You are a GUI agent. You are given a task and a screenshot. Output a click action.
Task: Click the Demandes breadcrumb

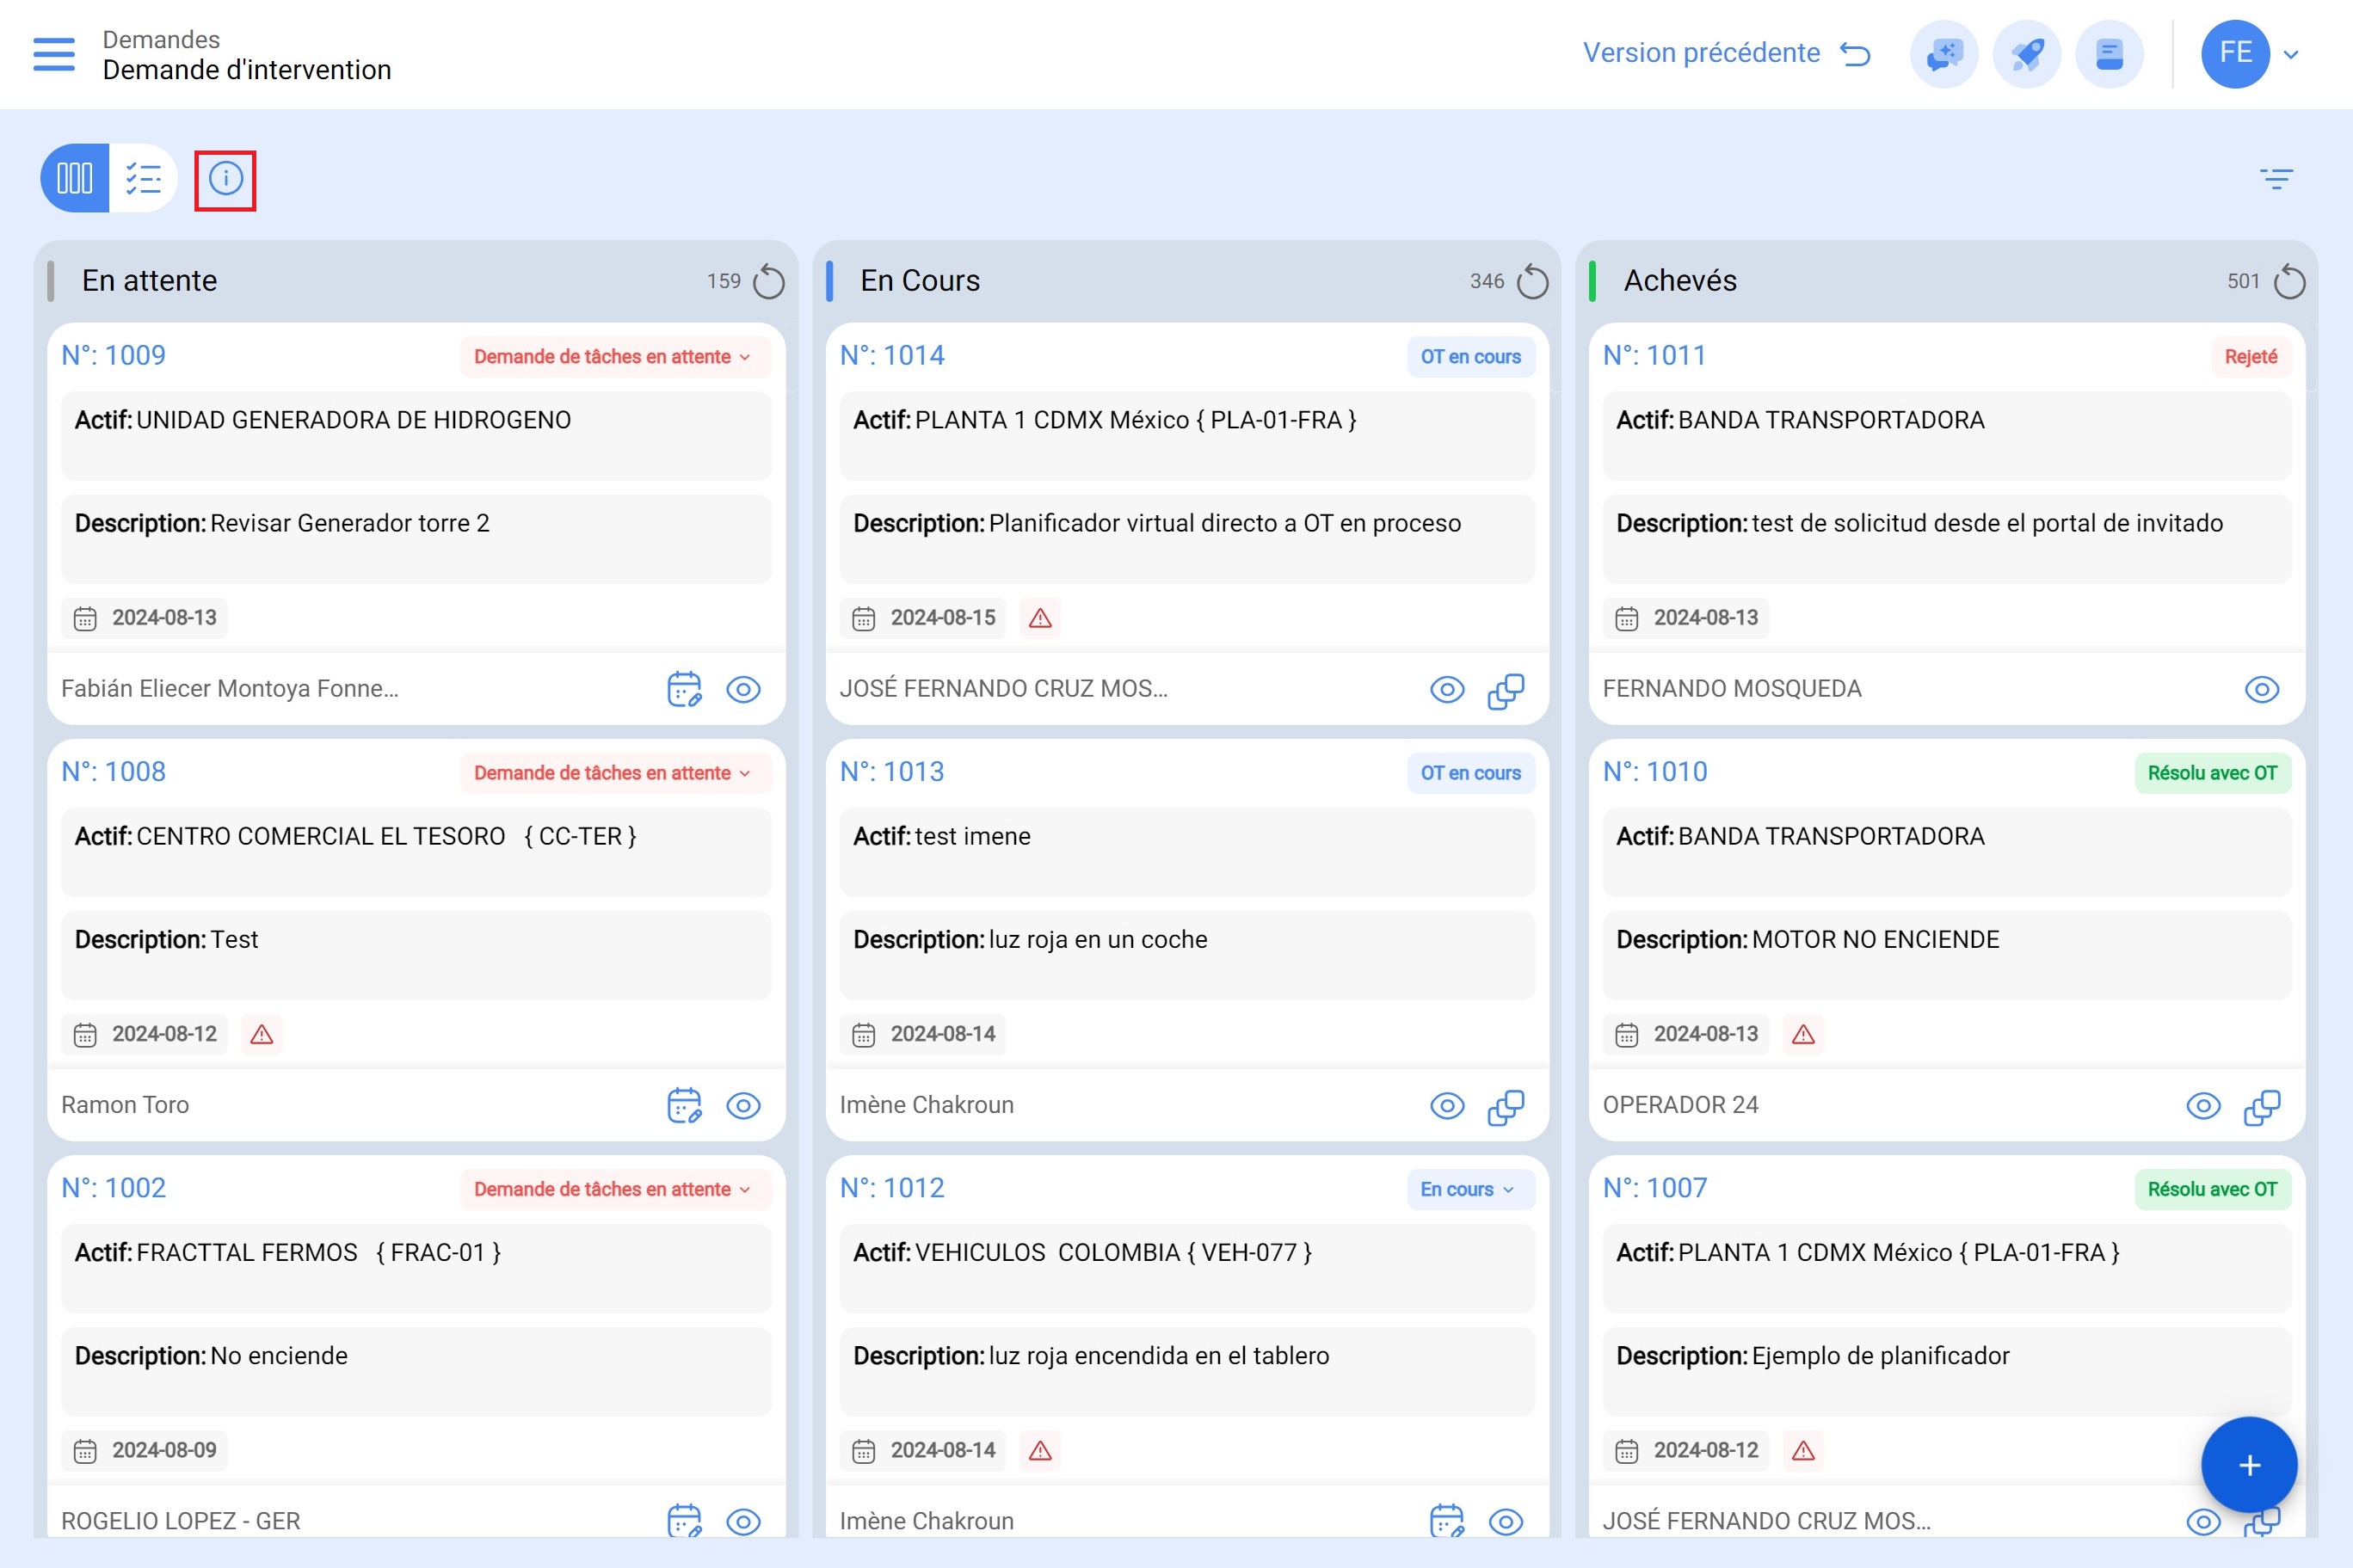coord(161,39)
